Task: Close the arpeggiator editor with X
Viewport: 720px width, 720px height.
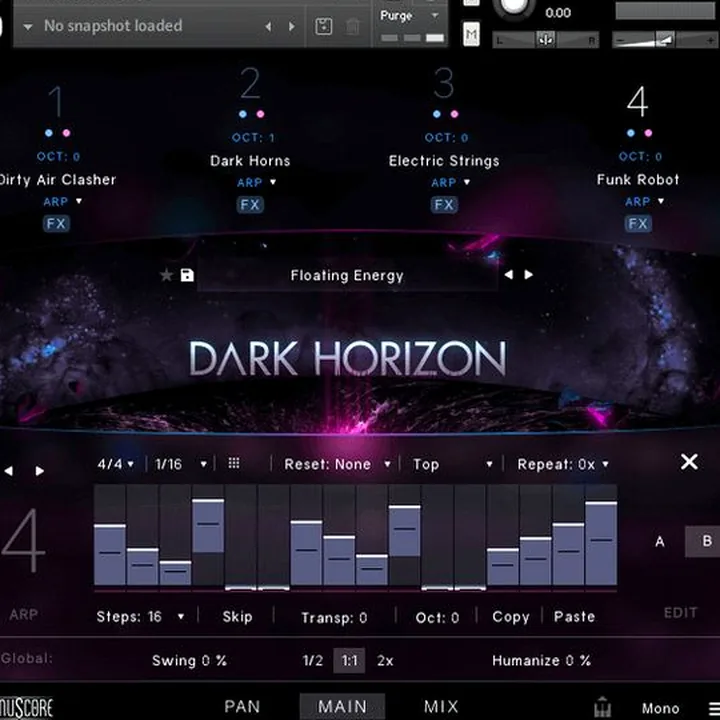Action: [689, 461]
